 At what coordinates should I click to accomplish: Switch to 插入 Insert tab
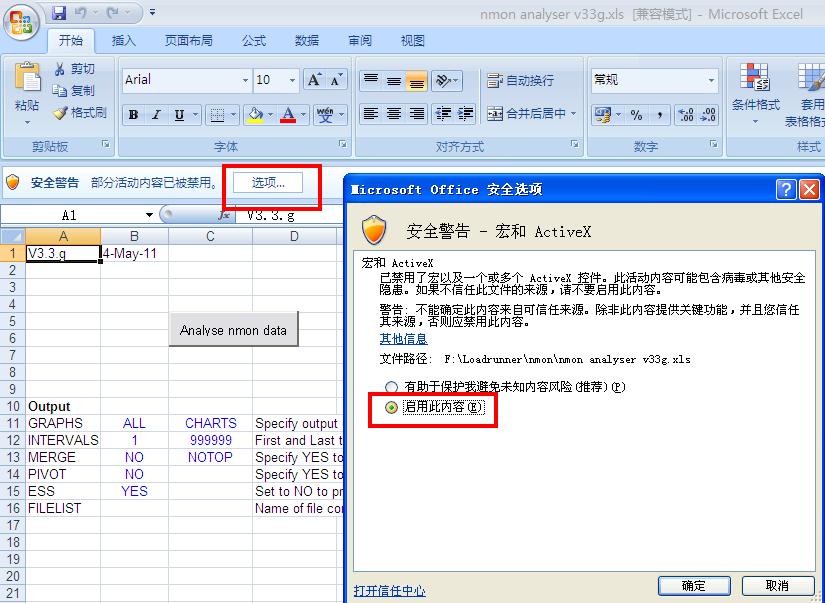click(x=124, y=41)
